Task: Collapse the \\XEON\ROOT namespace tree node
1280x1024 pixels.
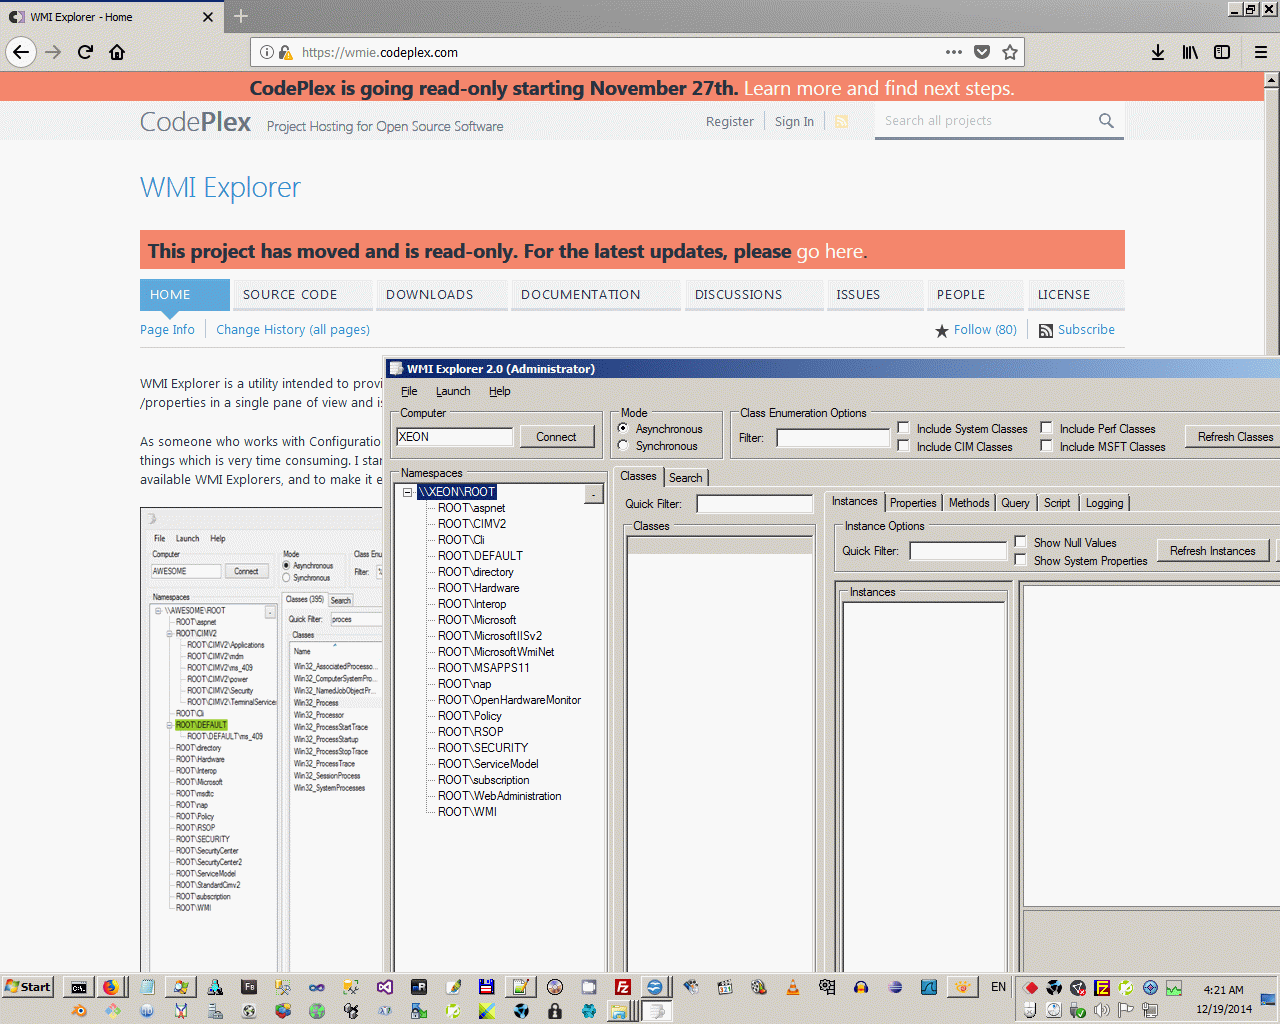Action: (x=408, y=492)
